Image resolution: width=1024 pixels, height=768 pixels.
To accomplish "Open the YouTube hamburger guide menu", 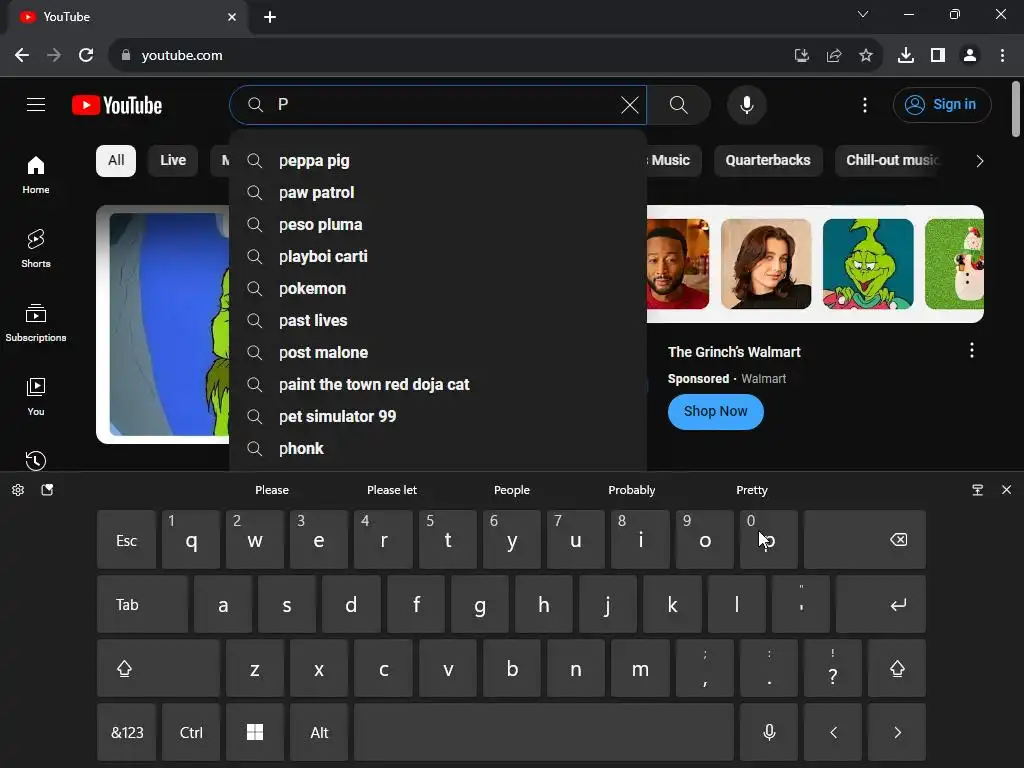I will click(36, 104).
